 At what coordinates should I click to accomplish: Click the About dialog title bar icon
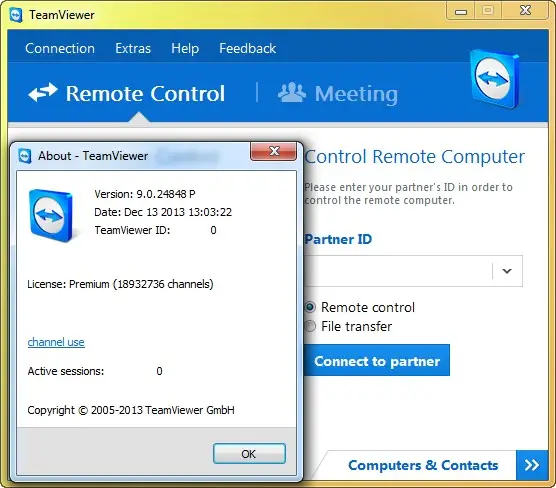click(25, 156)
